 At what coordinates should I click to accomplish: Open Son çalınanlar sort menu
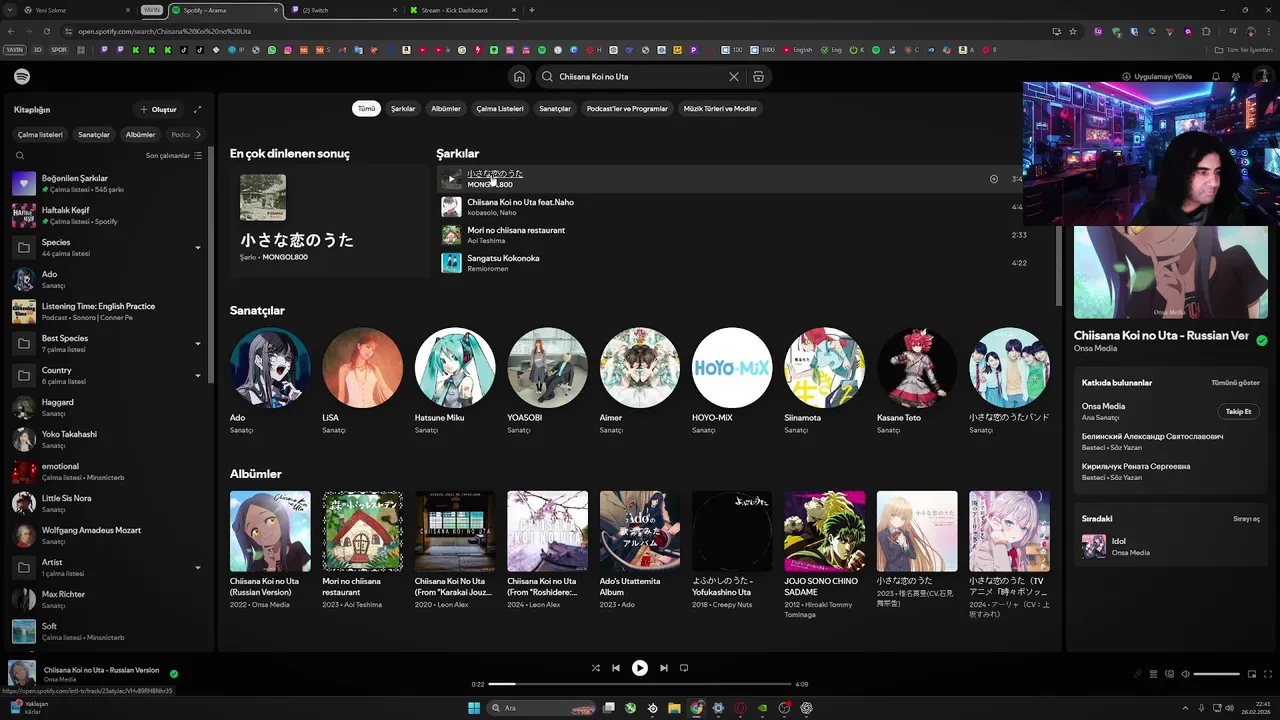coord(174,156)
